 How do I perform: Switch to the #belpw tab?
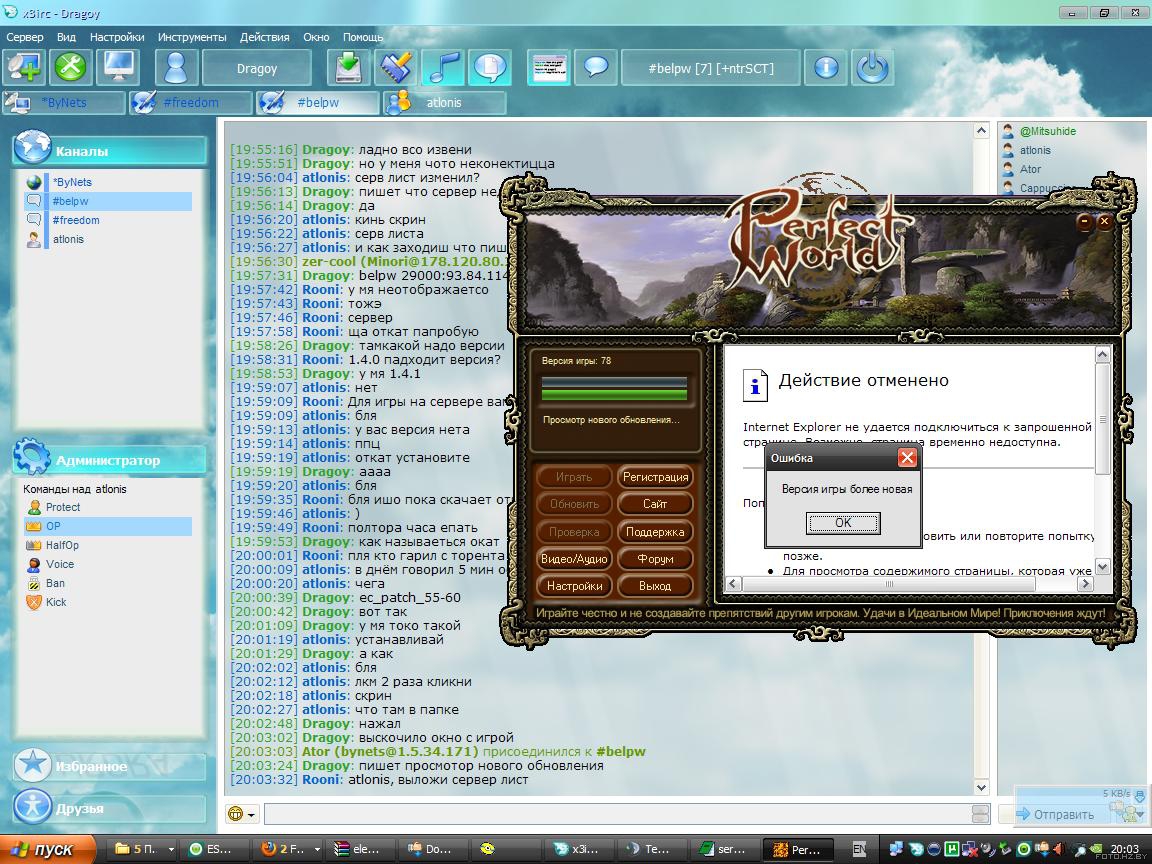coord(318,103)
